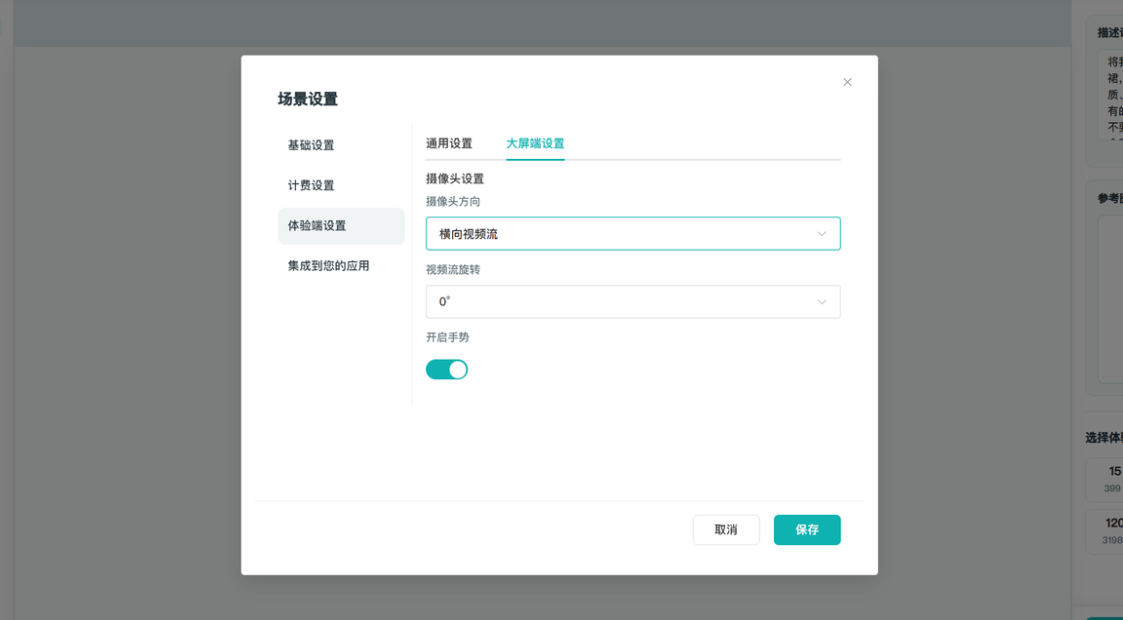Open 集成到您的应用 section

[341, 266]
